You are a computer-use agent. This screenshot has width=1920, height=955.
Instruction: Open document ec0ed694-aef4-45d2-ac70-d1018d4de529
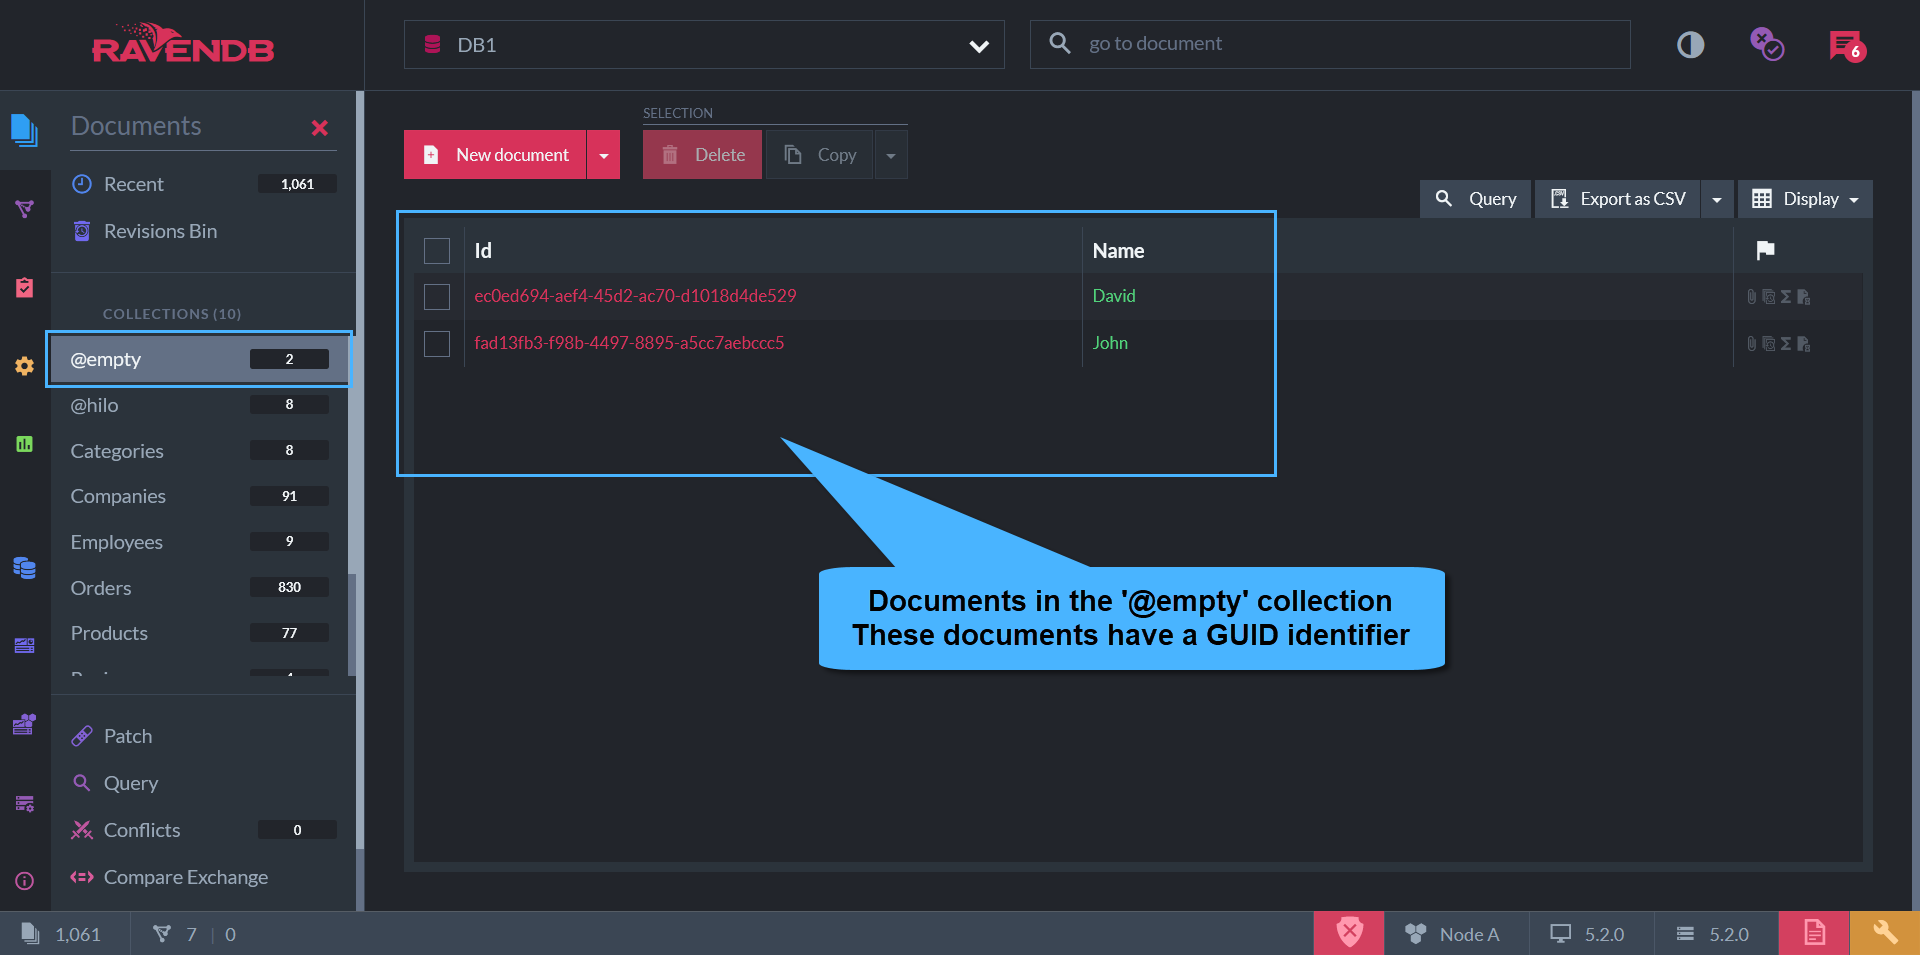point(635,296)
